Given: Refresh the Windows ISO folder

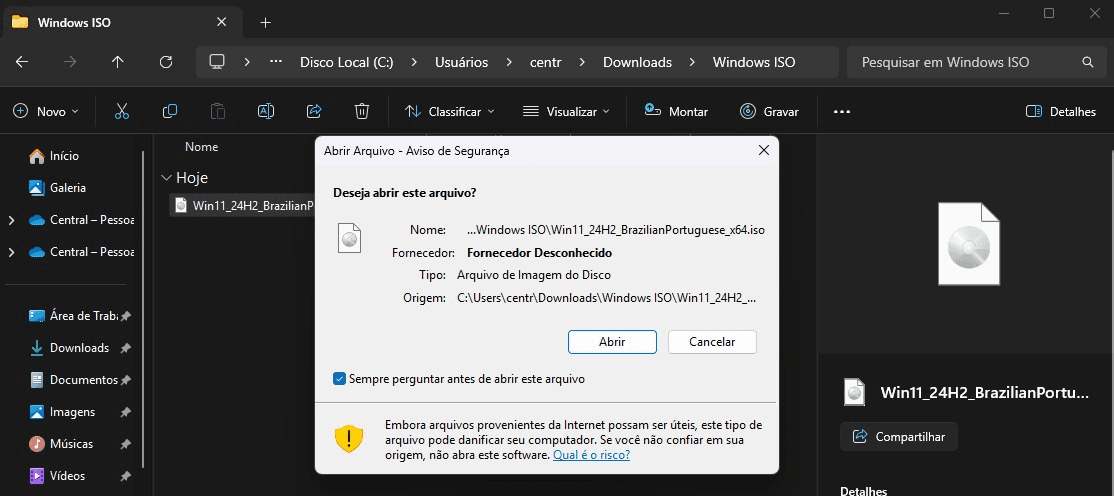Looking at the screenshot, I should 166,63.
